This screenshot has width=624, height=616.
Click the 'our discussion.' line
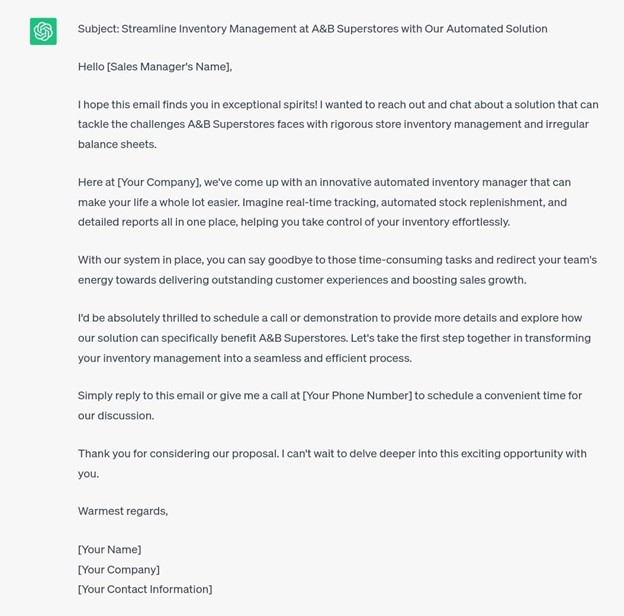pos(116,416)
